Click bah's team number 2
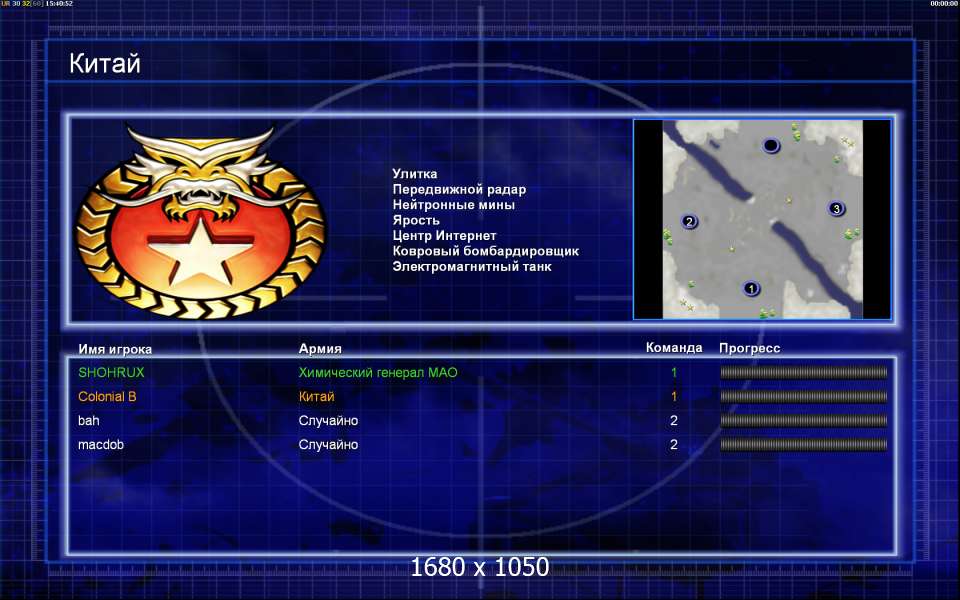Image resolution: width=960 pixels, height=600 pixels. pos(674,421)
